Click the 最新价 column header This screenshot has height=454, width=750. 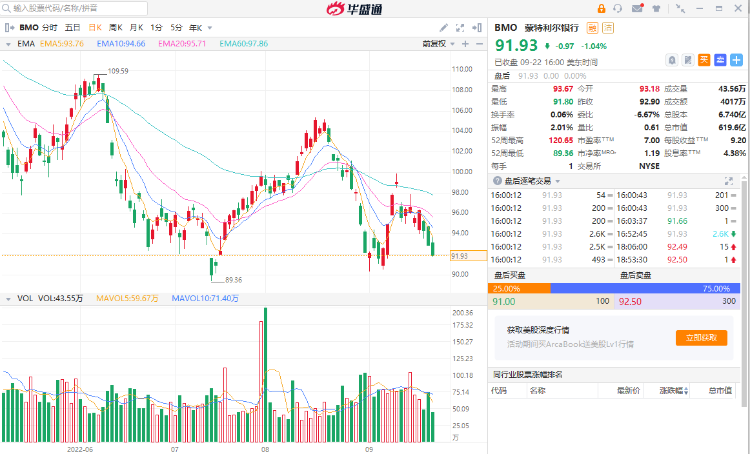(628, 390)
